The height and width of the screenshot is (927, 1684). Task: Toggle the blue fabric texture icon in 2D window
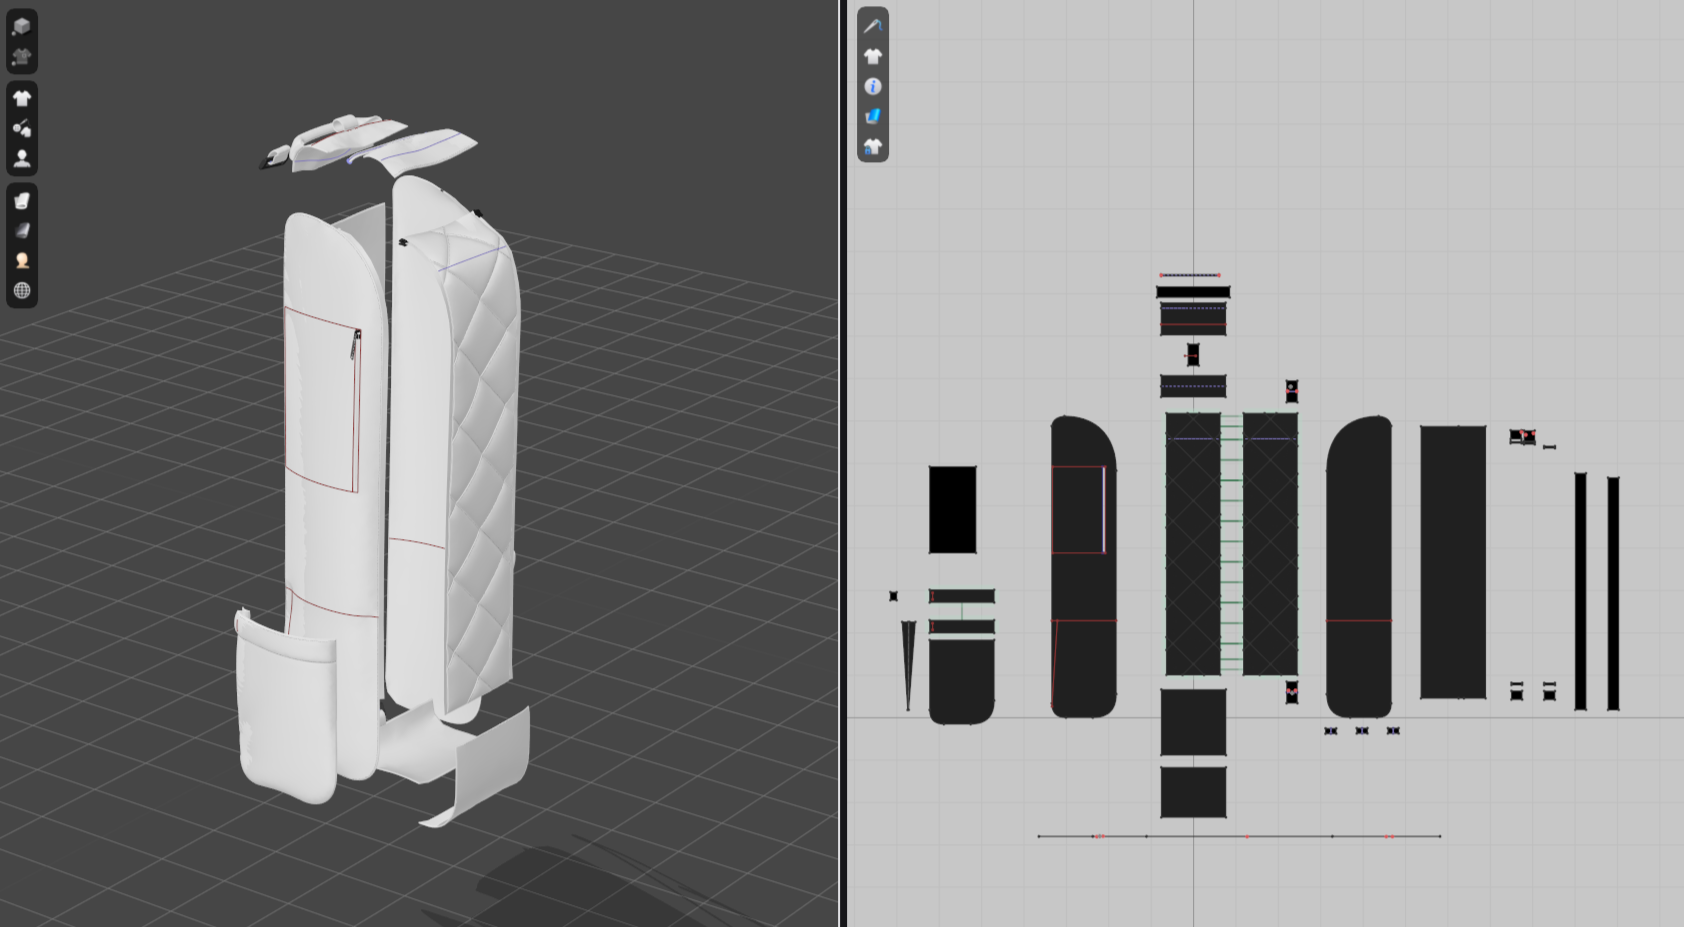873,117
